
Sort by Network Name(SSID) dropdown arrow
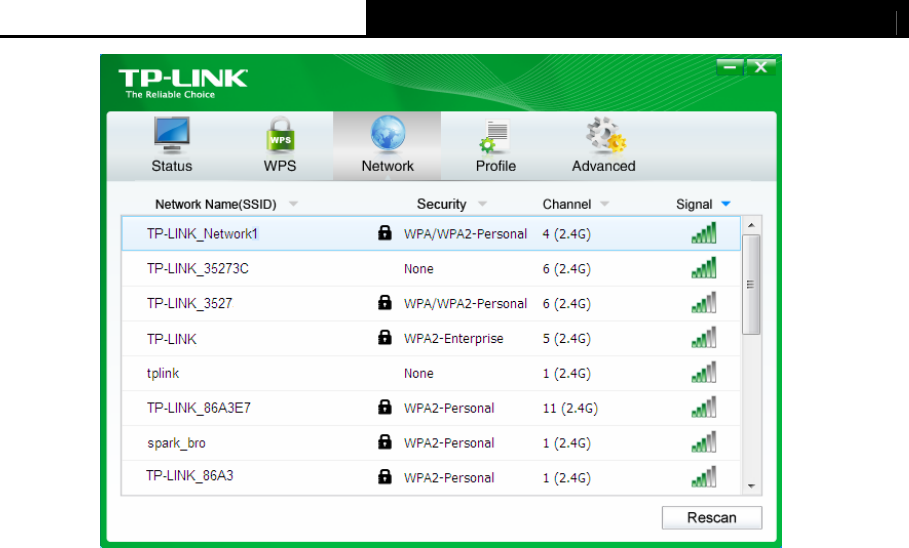293,204
